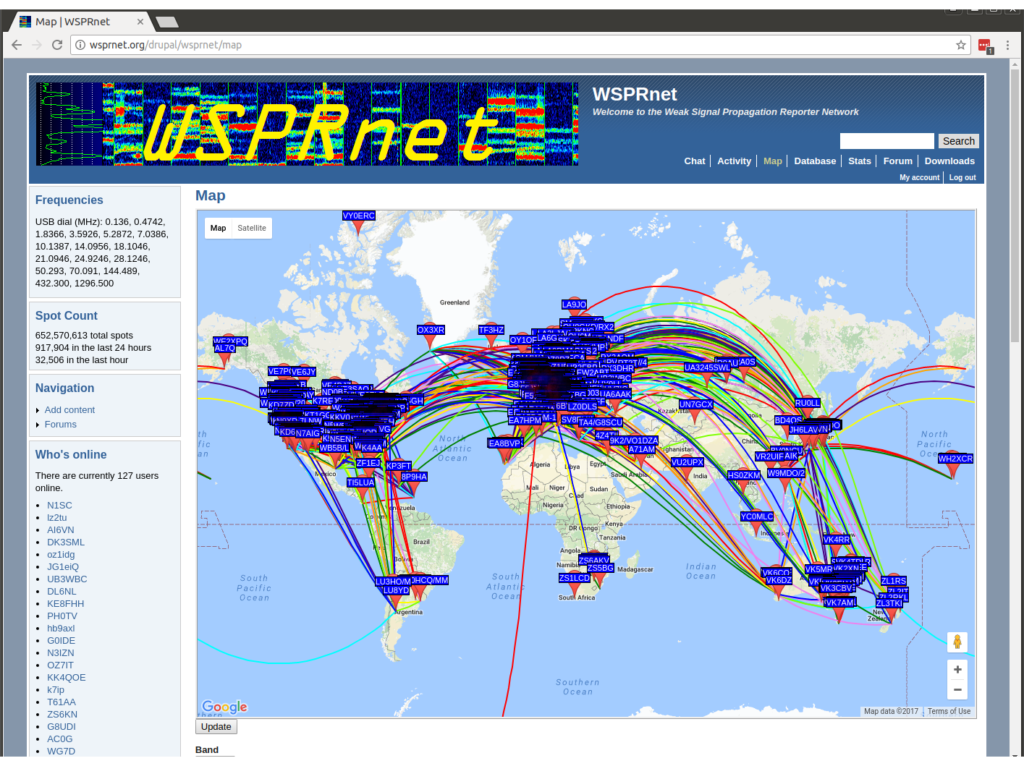Screen dimensions: 1024x766
Task: Open Forums navigation link
Action: [x=60, y=424]
